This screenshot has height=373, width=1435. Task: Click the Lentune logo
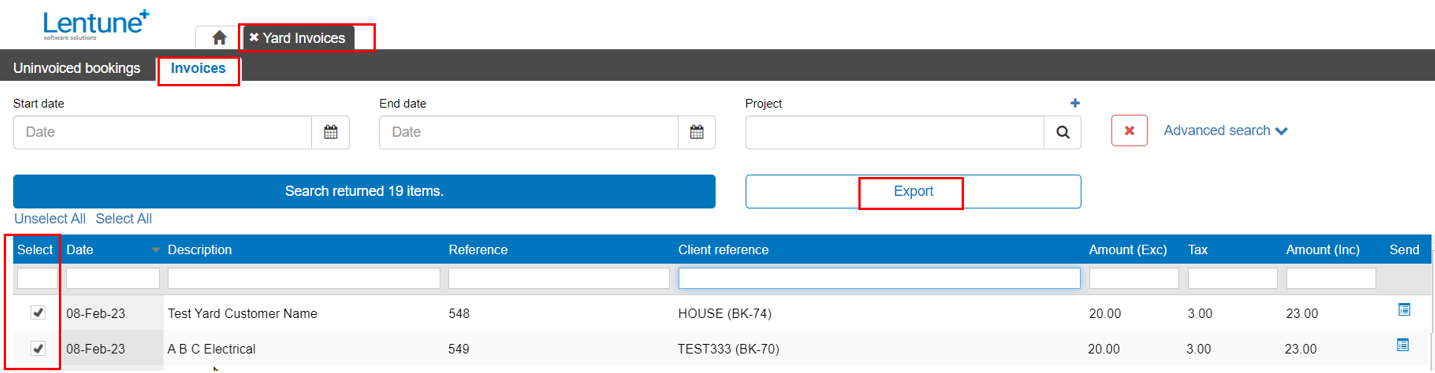pyautogui.click(x=96, y=24)
